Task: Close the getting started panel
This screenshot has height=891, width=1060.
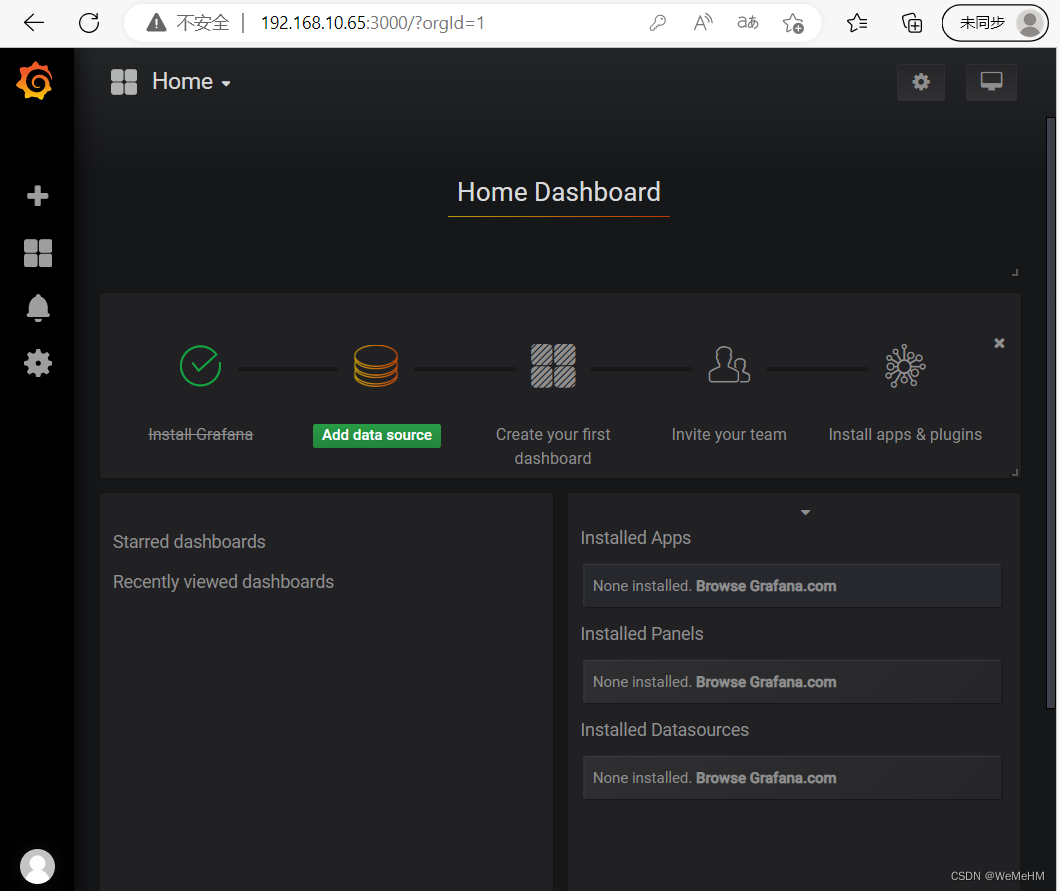Action: pyautogui.click(x=999, y=343)
